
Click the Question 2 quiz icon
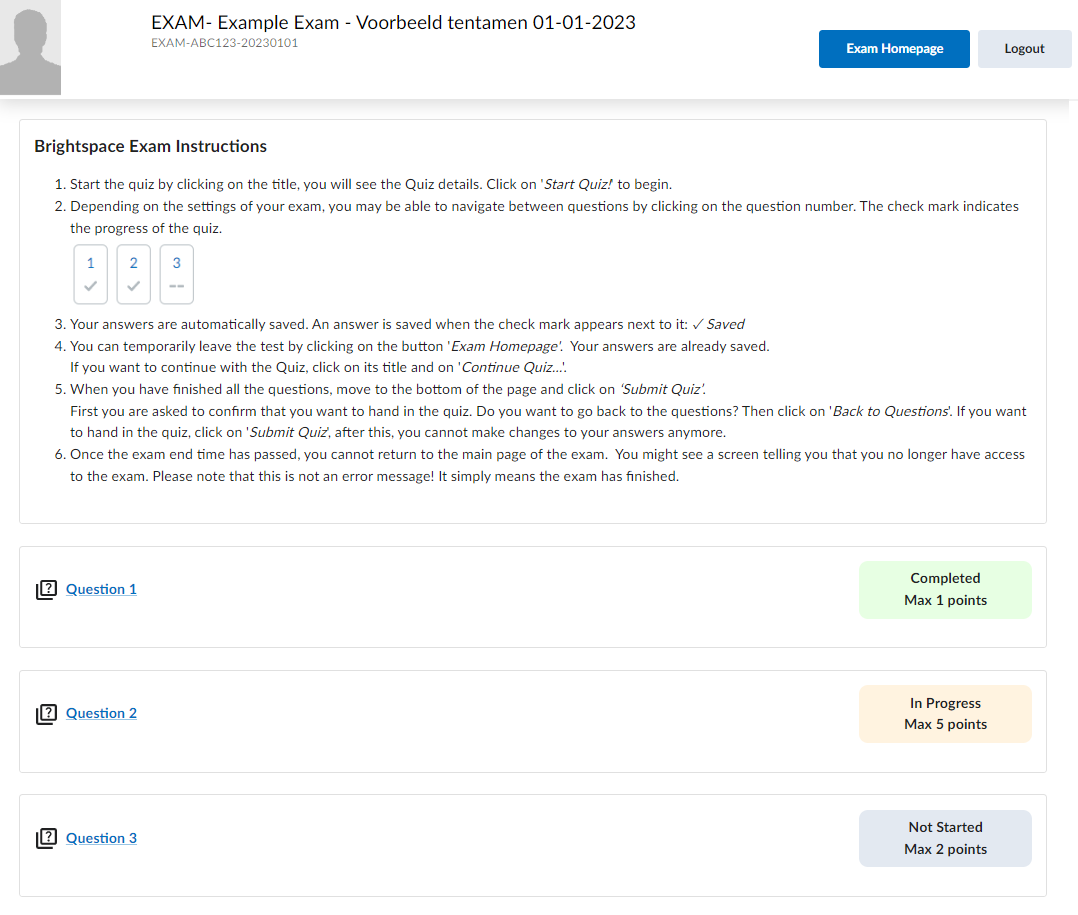[x=47, y=714]
